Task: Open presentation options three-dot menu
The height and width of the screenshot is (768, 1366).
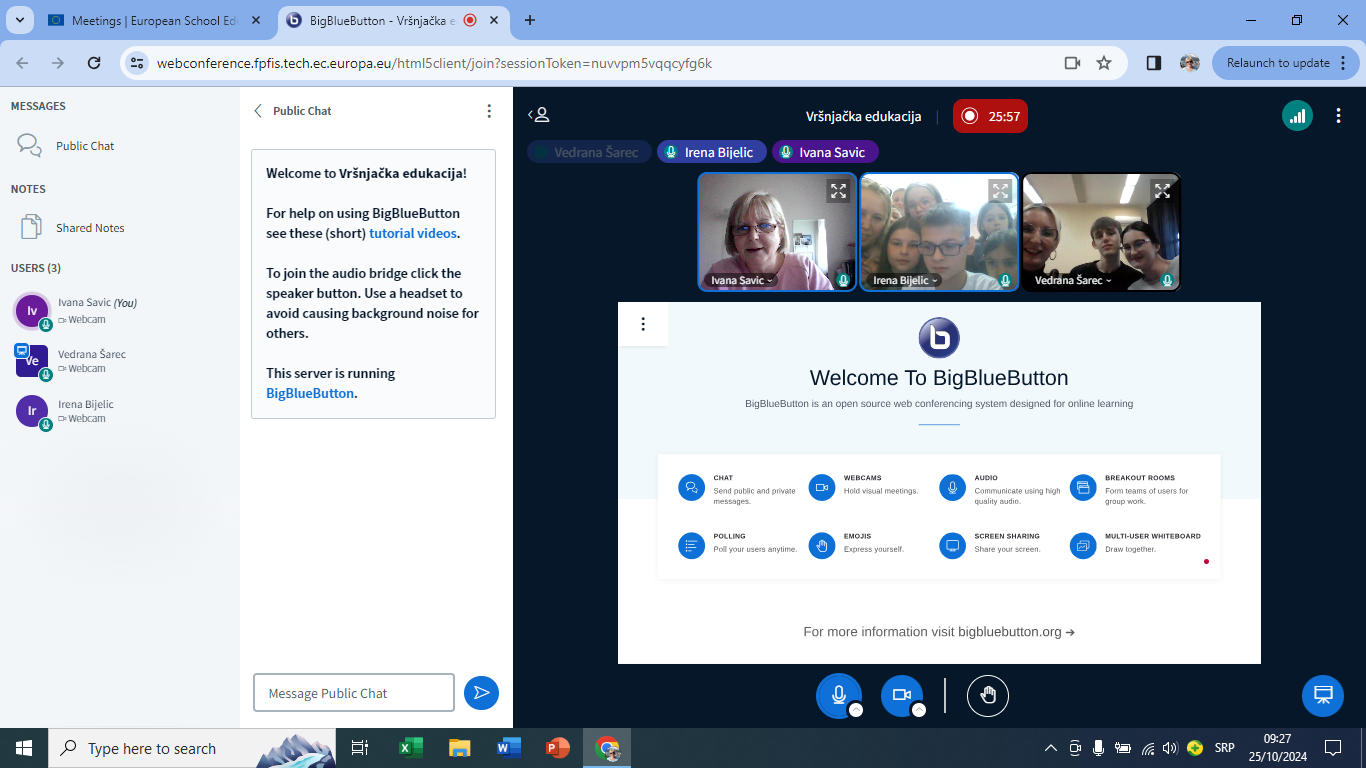Action: 643,324
